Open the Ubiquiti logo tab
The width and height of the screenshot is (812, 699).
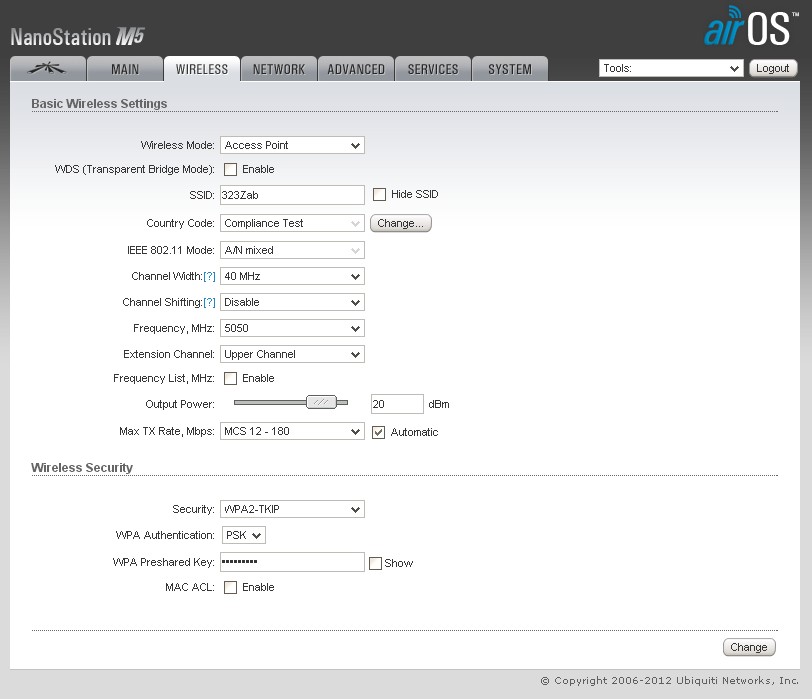[x=47, y=69]
